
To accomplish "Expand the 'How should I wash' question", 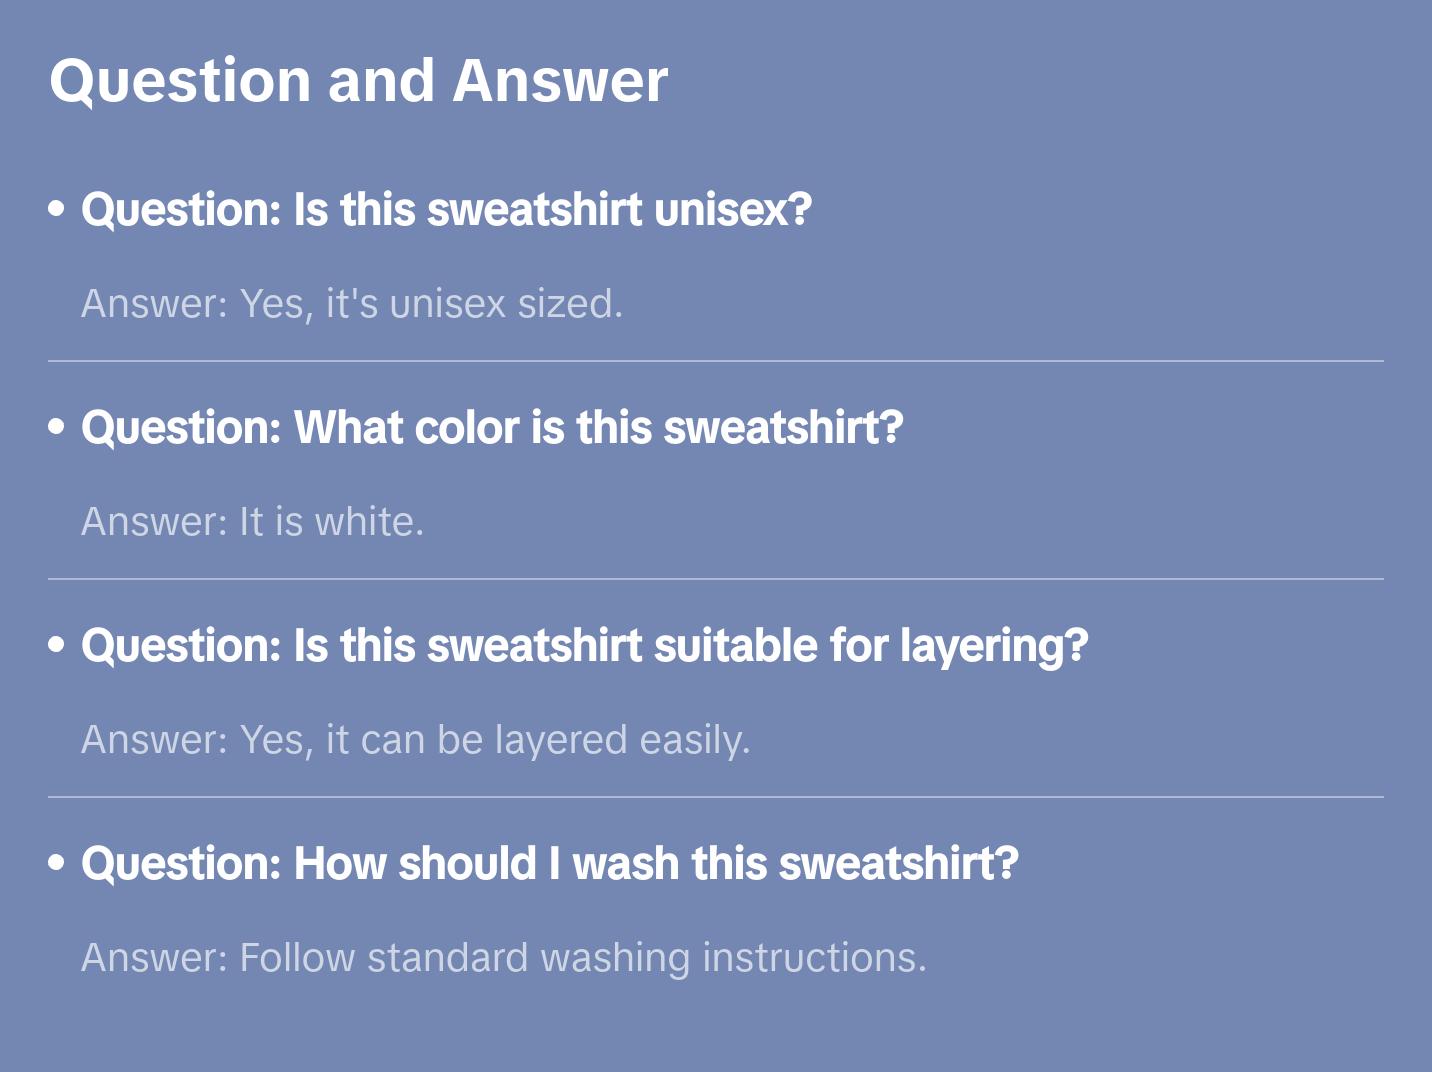I will 549,864.
